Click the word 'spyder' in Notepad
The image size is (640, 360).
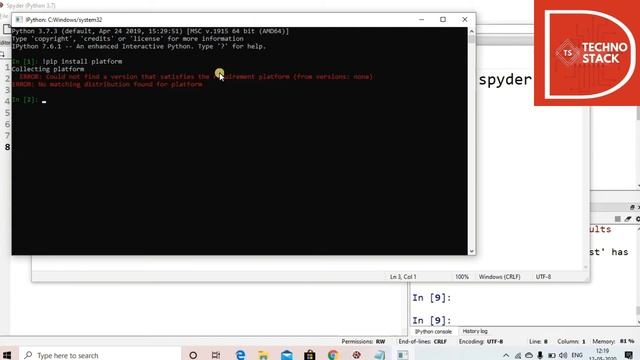click(x=505, y=79)
